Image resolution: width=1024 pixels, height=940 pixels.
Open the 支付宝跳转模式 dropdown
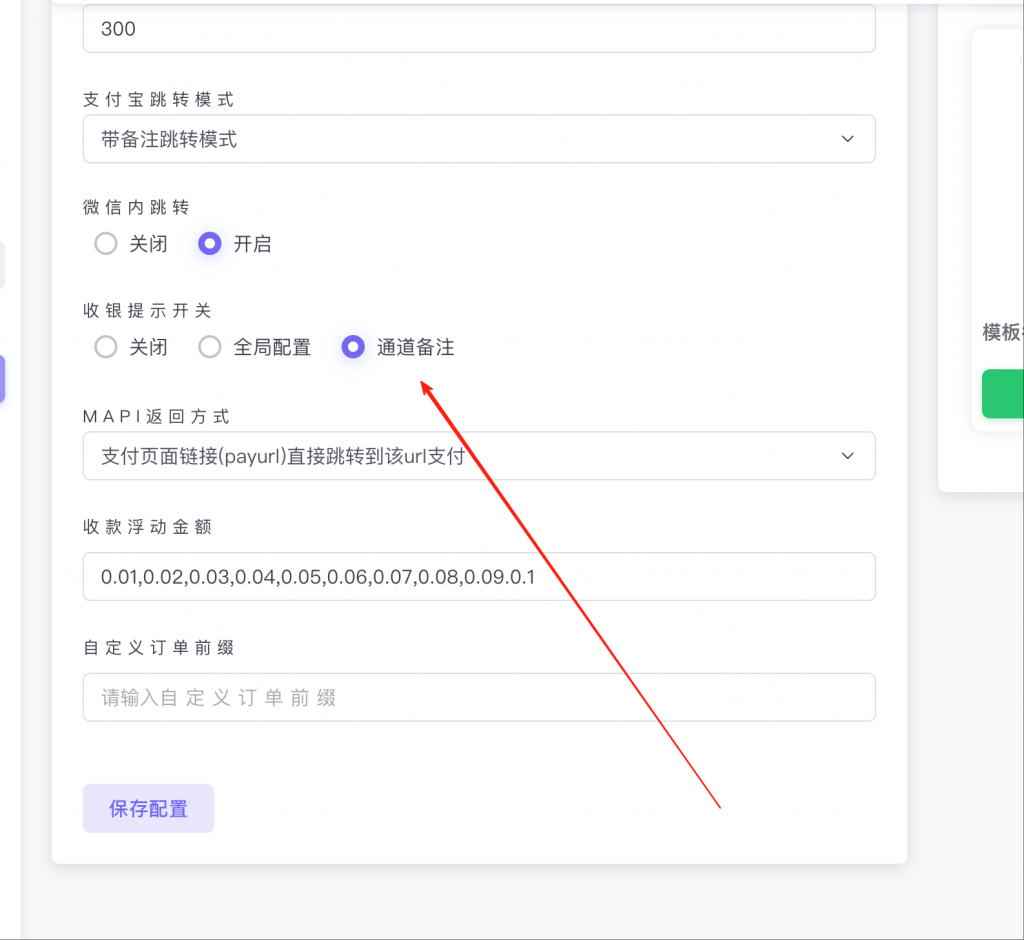478,139
